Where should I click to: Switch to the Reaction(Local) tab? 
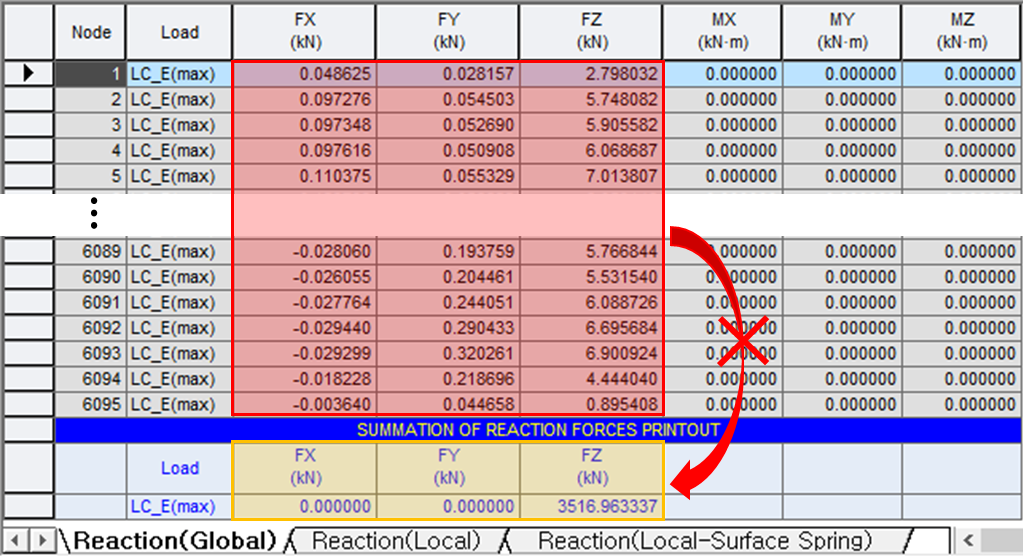tap(395, 541)
